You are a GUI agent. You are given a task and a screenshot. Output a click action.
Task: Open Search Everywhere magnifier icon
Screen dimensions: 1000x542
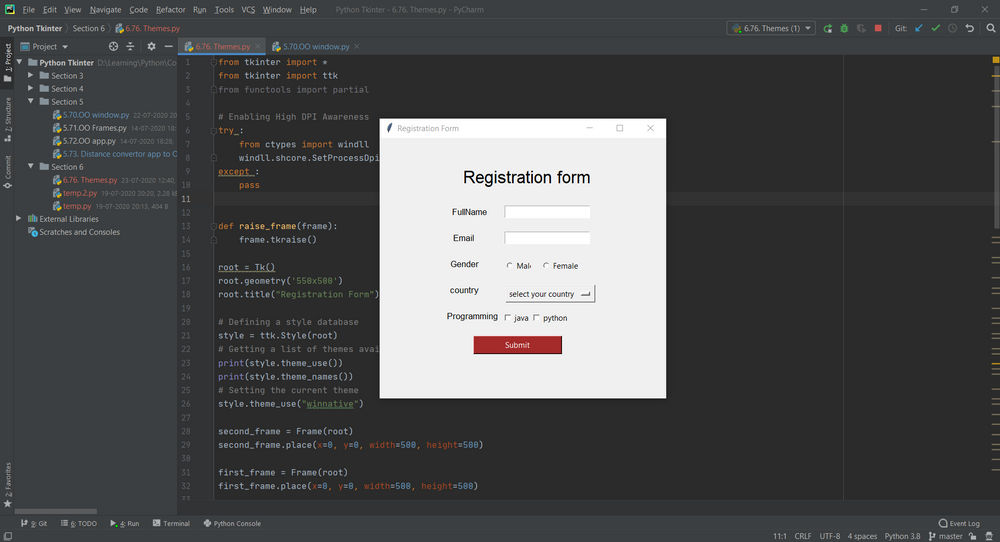coord(990,28)
